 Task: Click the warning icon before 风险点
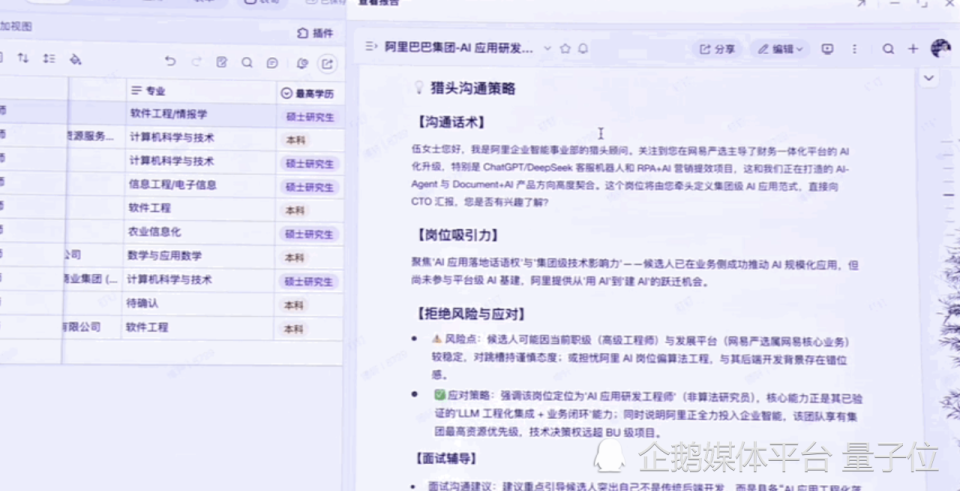(437, 339)
